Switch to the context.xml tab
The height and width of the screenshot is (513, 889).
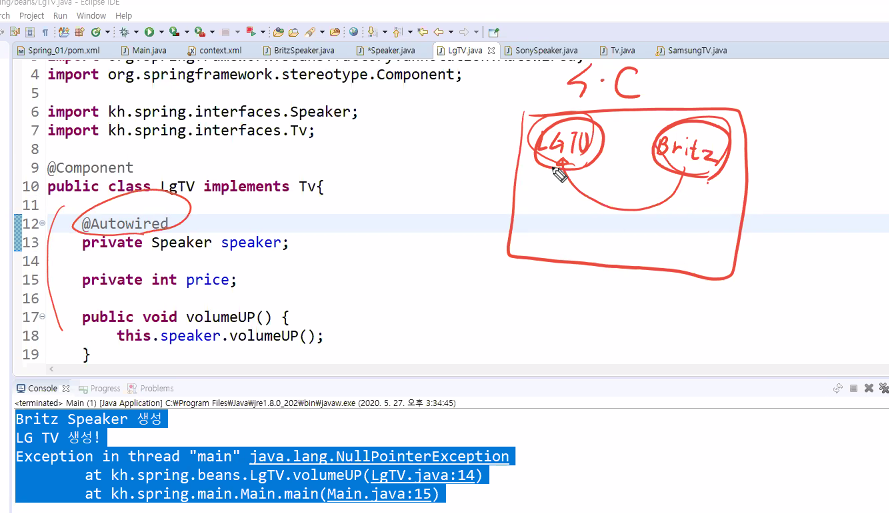[215, 50]
